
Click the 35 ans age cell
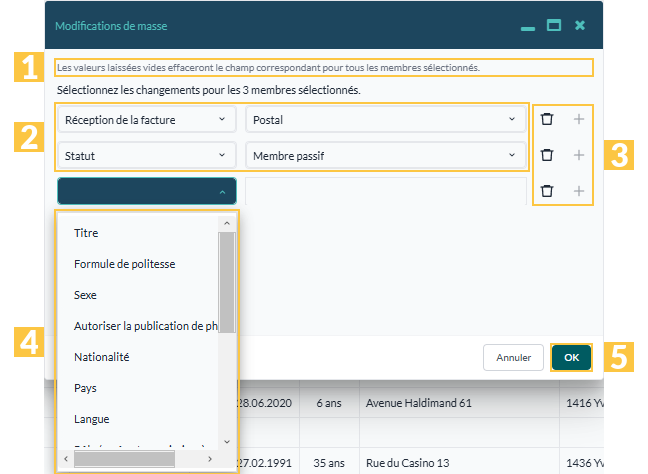click(x=329, y=463)
